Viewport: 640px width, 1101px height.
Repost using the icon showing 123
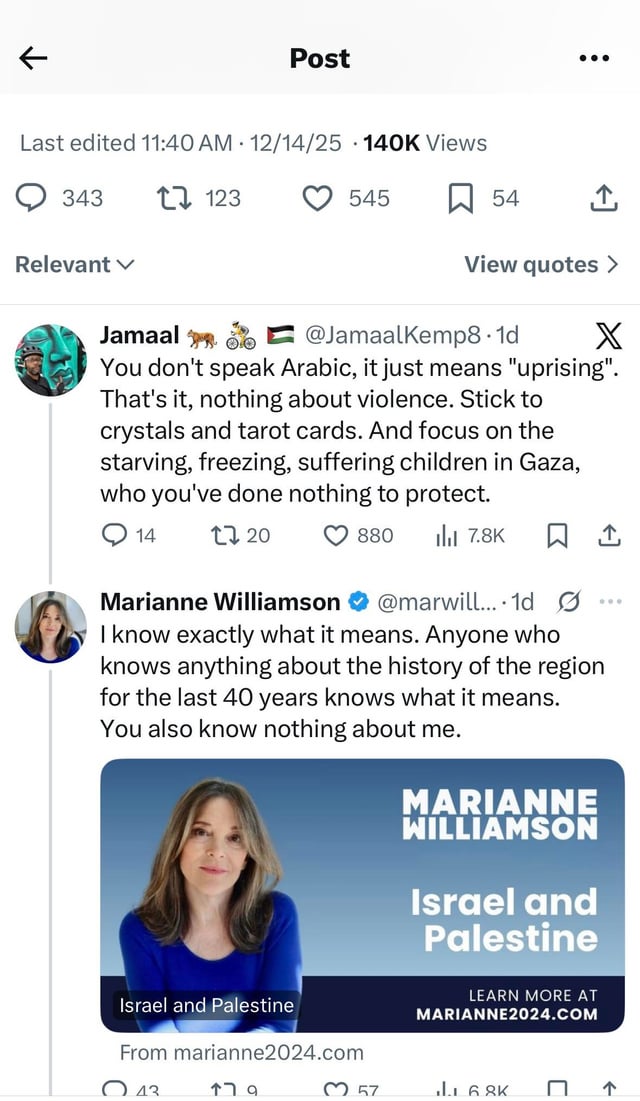point(174,198)
